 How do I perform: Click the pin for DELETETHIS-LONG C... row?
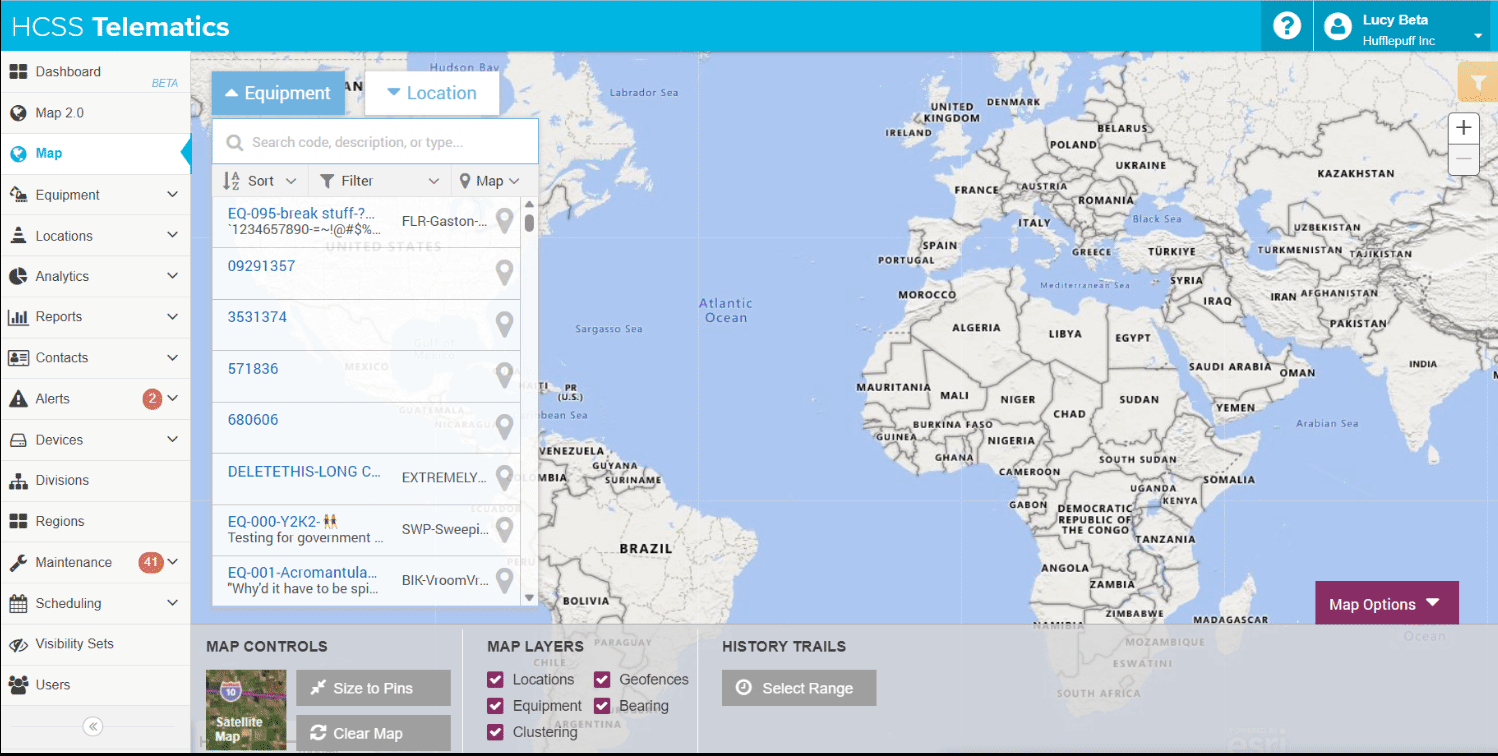(505, 477)
